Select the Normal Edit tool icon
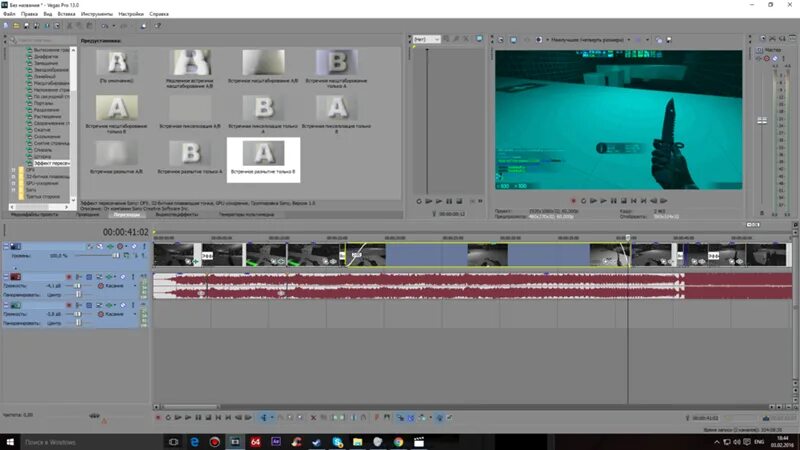This screenshot has width=800, height=450. (264, 417)
